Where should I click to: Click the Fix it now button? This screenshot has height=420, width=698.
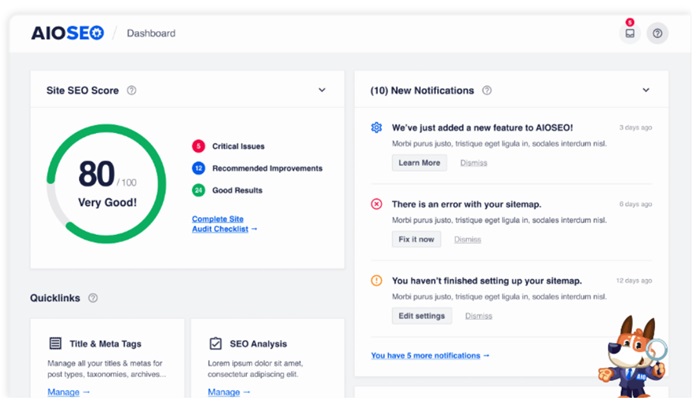pos(416,239)
